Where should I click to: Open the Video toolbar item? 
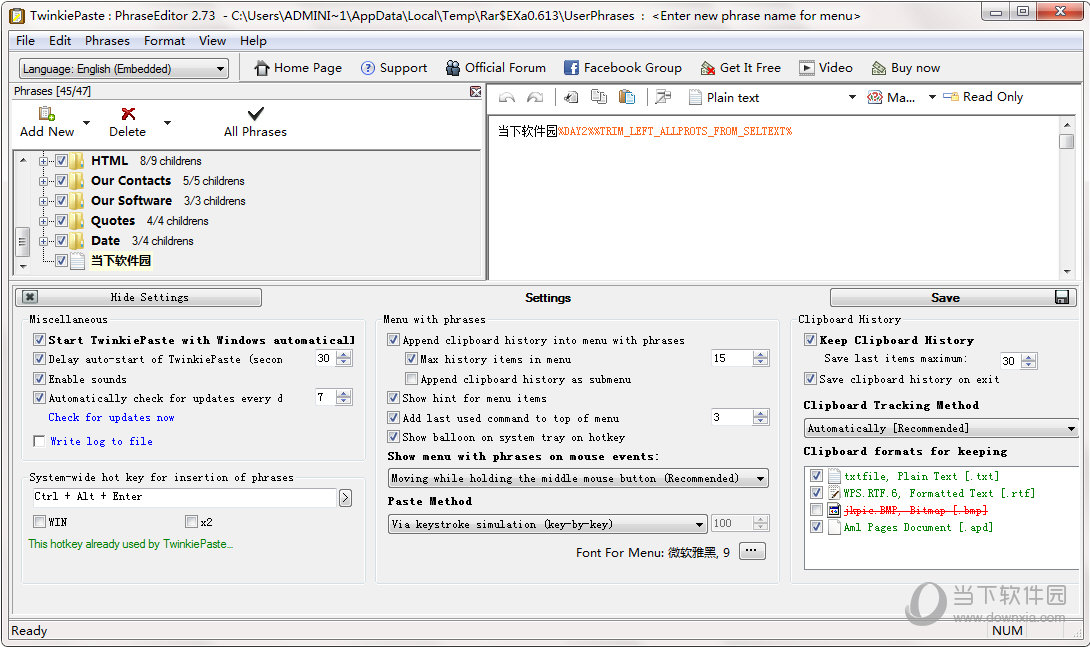pyautogui.click(x=826, y=67)
